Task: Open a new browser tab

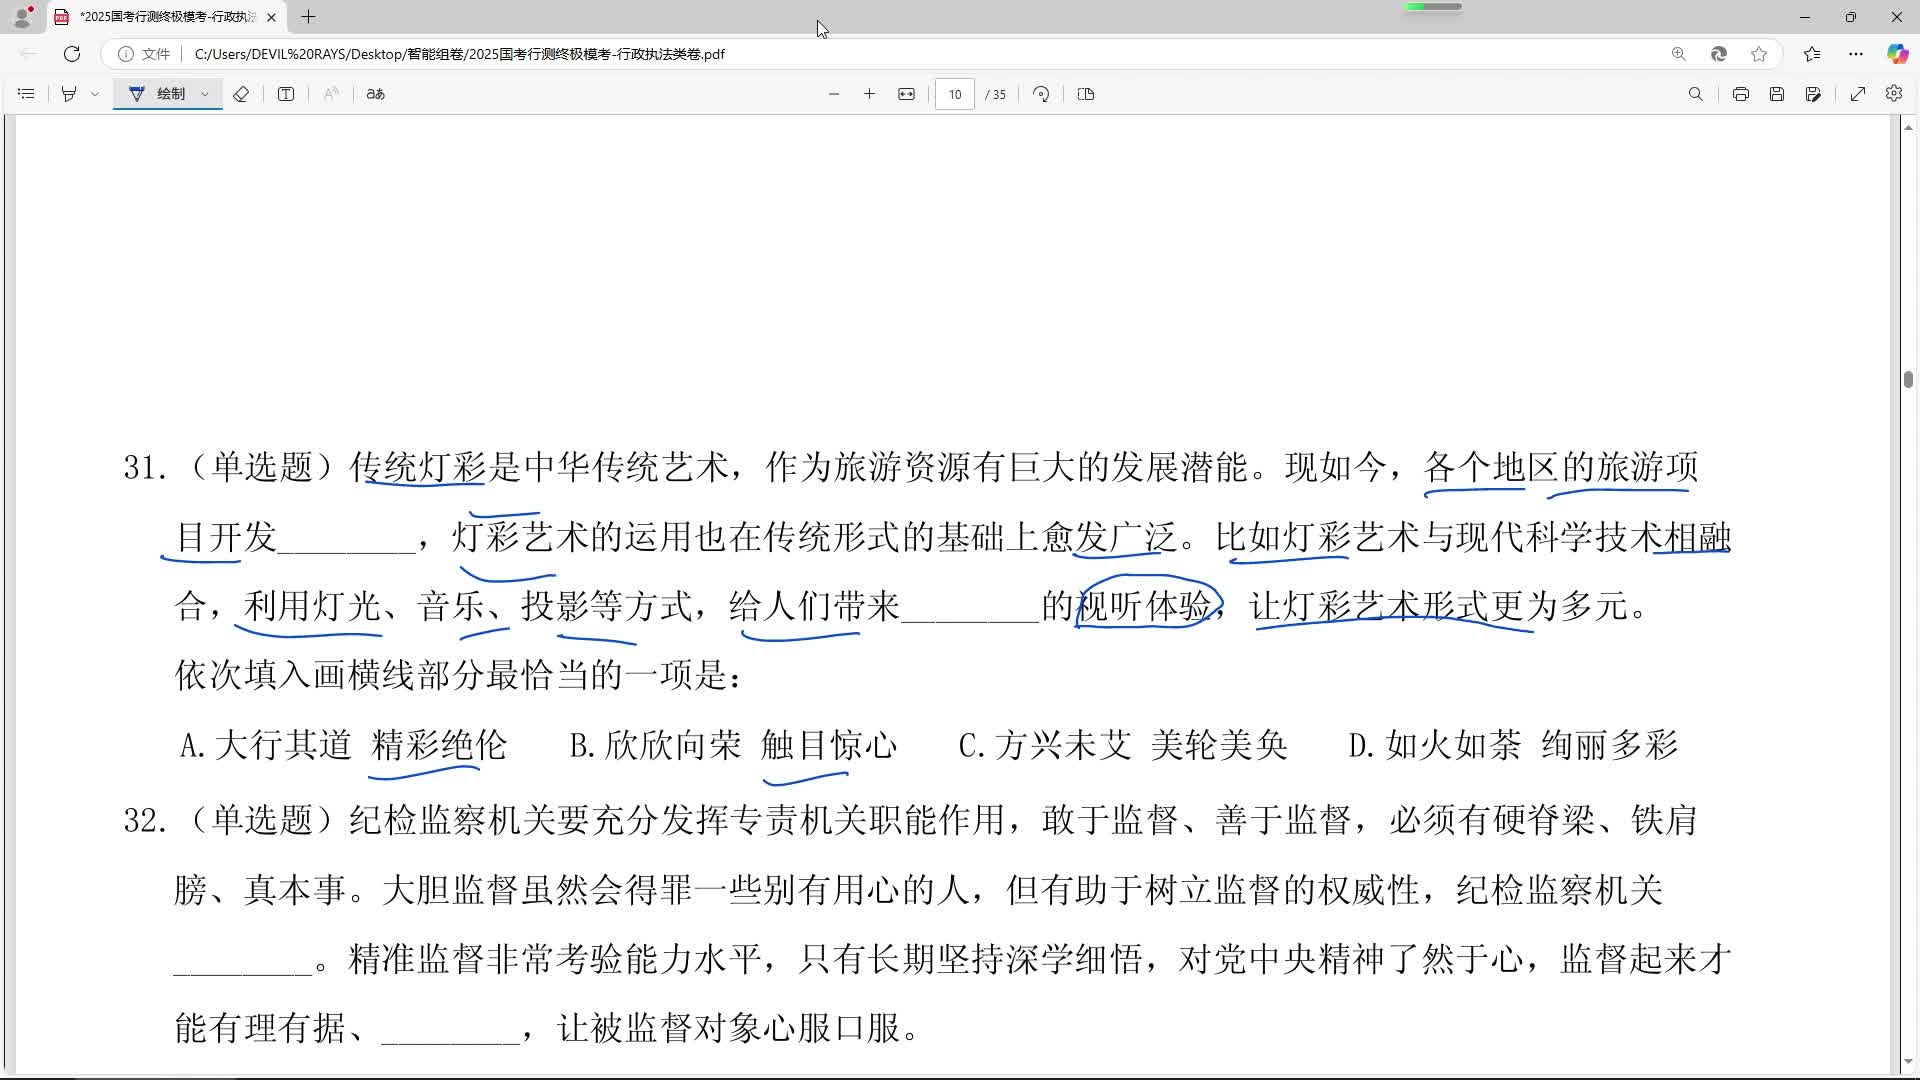Action: point(309,17)
